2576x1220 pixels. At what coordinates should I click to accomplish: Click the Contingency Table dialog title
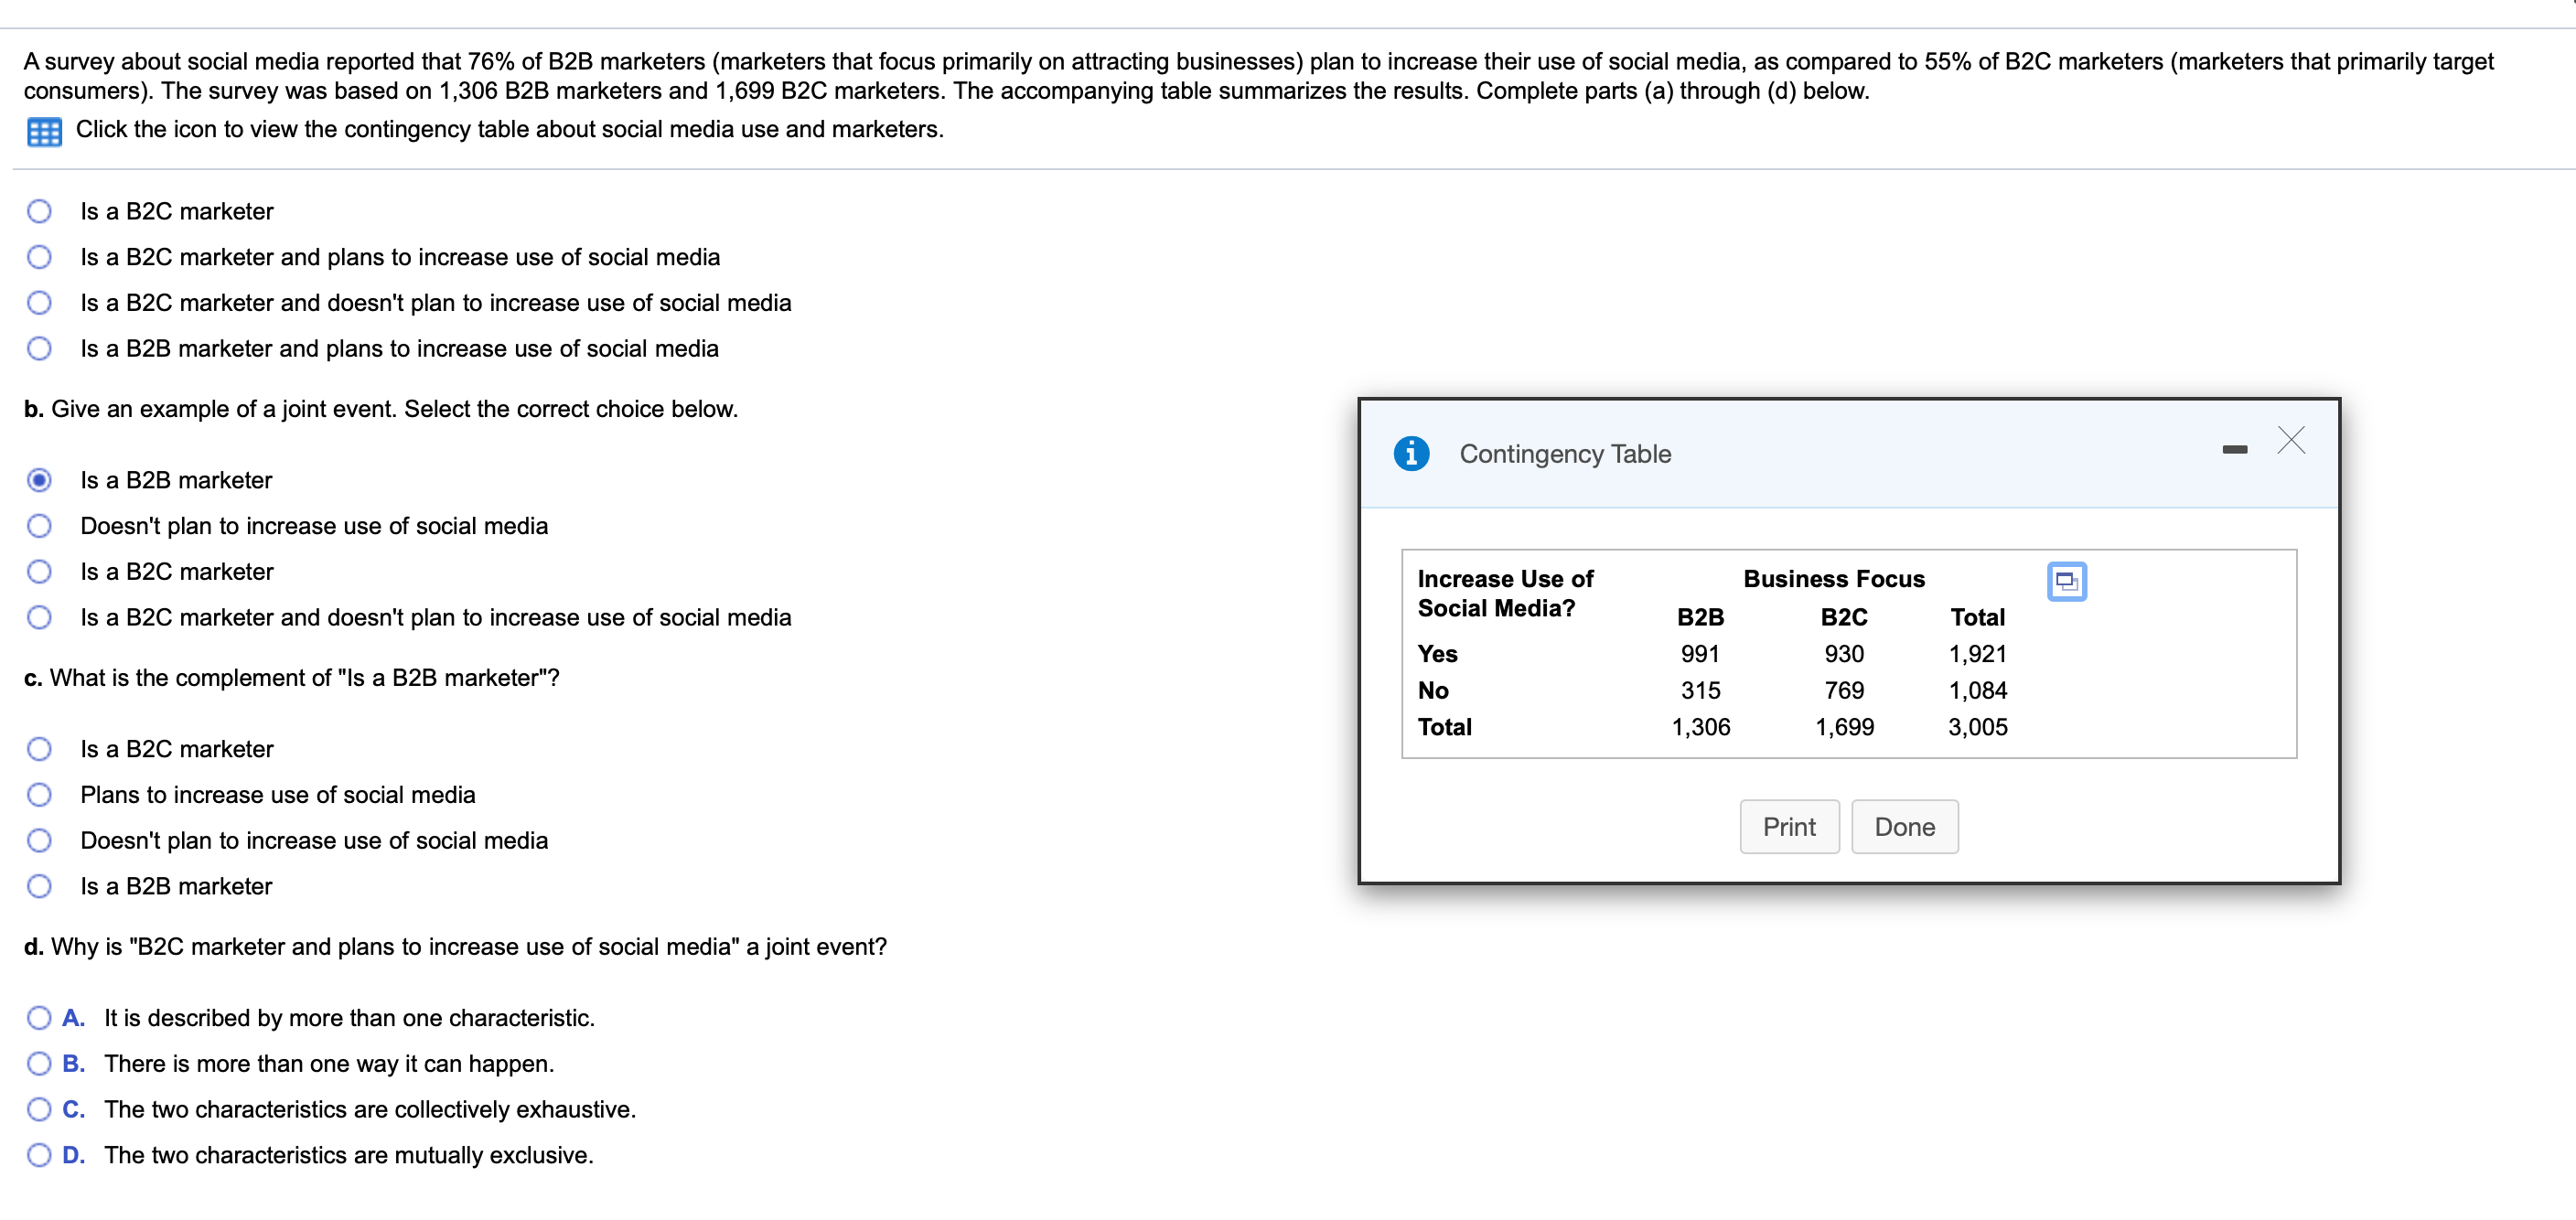click(1564, 454)
